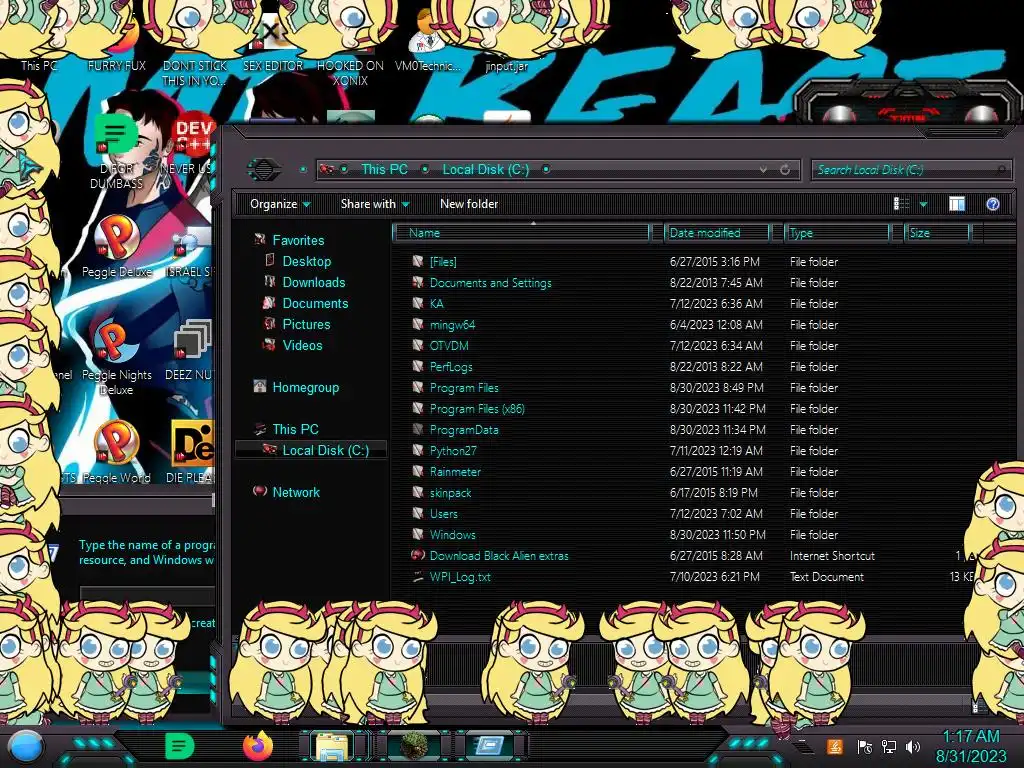Select Download Black Alien extras shortcut icon
This screenshot has height=768, width=1024.
coord(418,555)
